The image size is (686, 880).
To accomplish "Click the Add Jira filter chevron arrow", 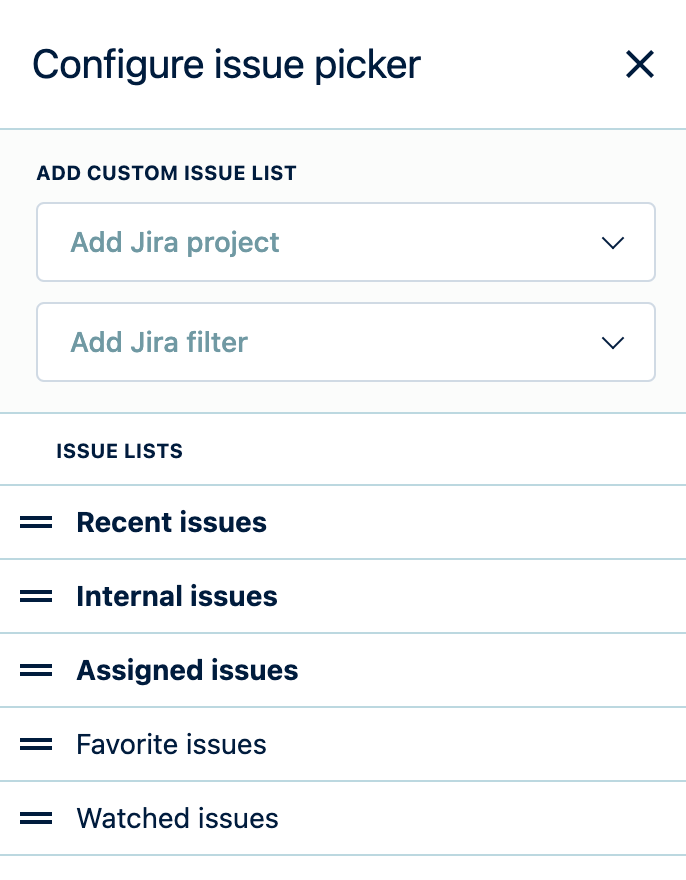I will click(x=612, y=343).
